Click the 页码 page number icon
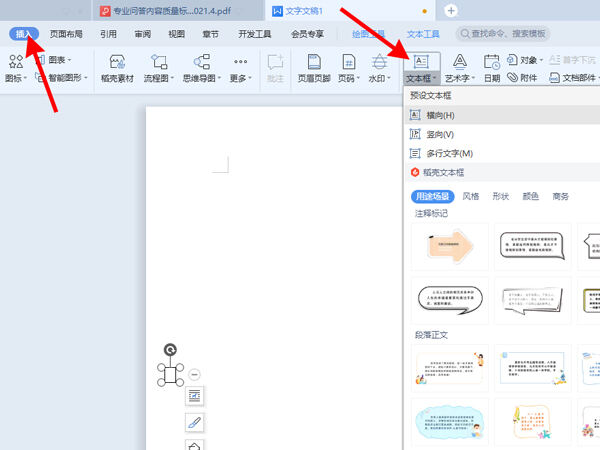Screen dimensions: 600x450 pos(348,67)
